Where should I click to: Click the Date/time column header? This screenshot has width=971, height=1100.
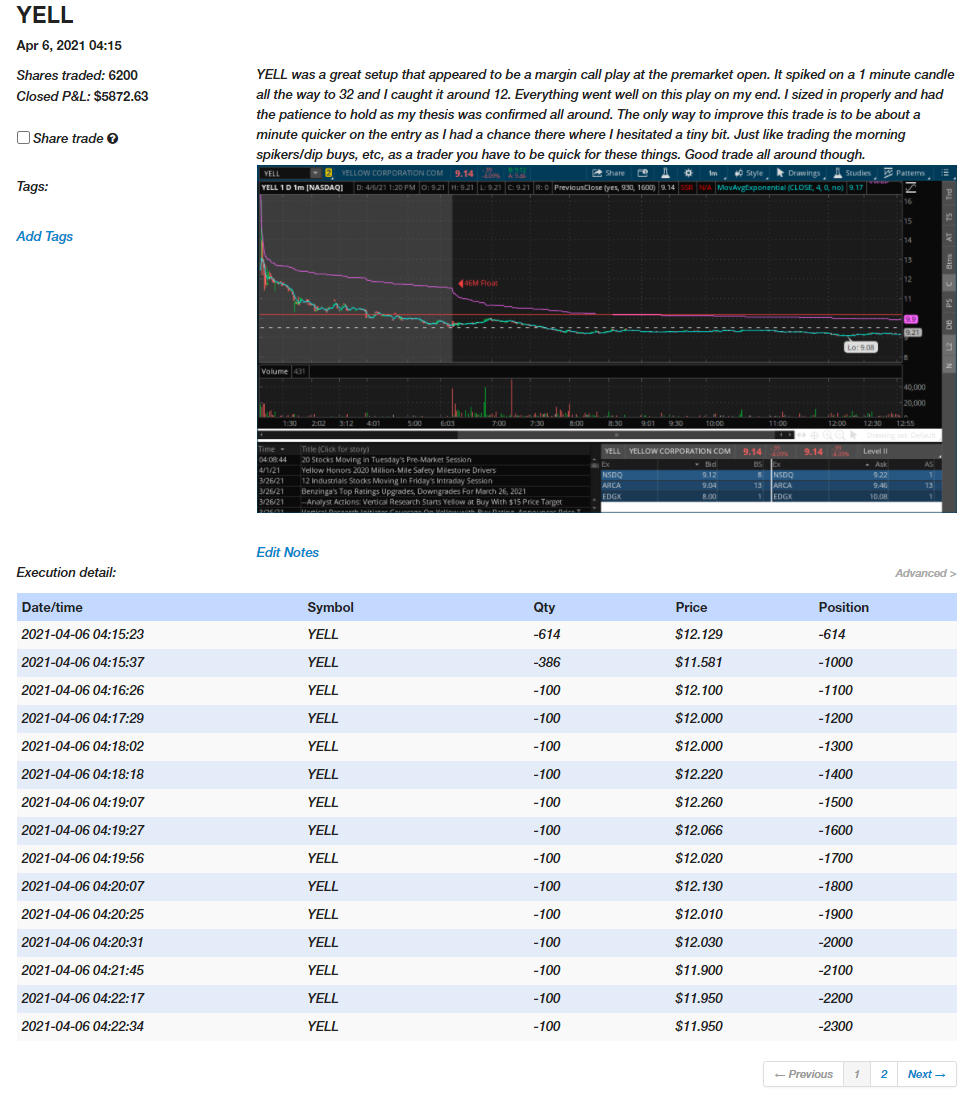[x=52, y=608]
